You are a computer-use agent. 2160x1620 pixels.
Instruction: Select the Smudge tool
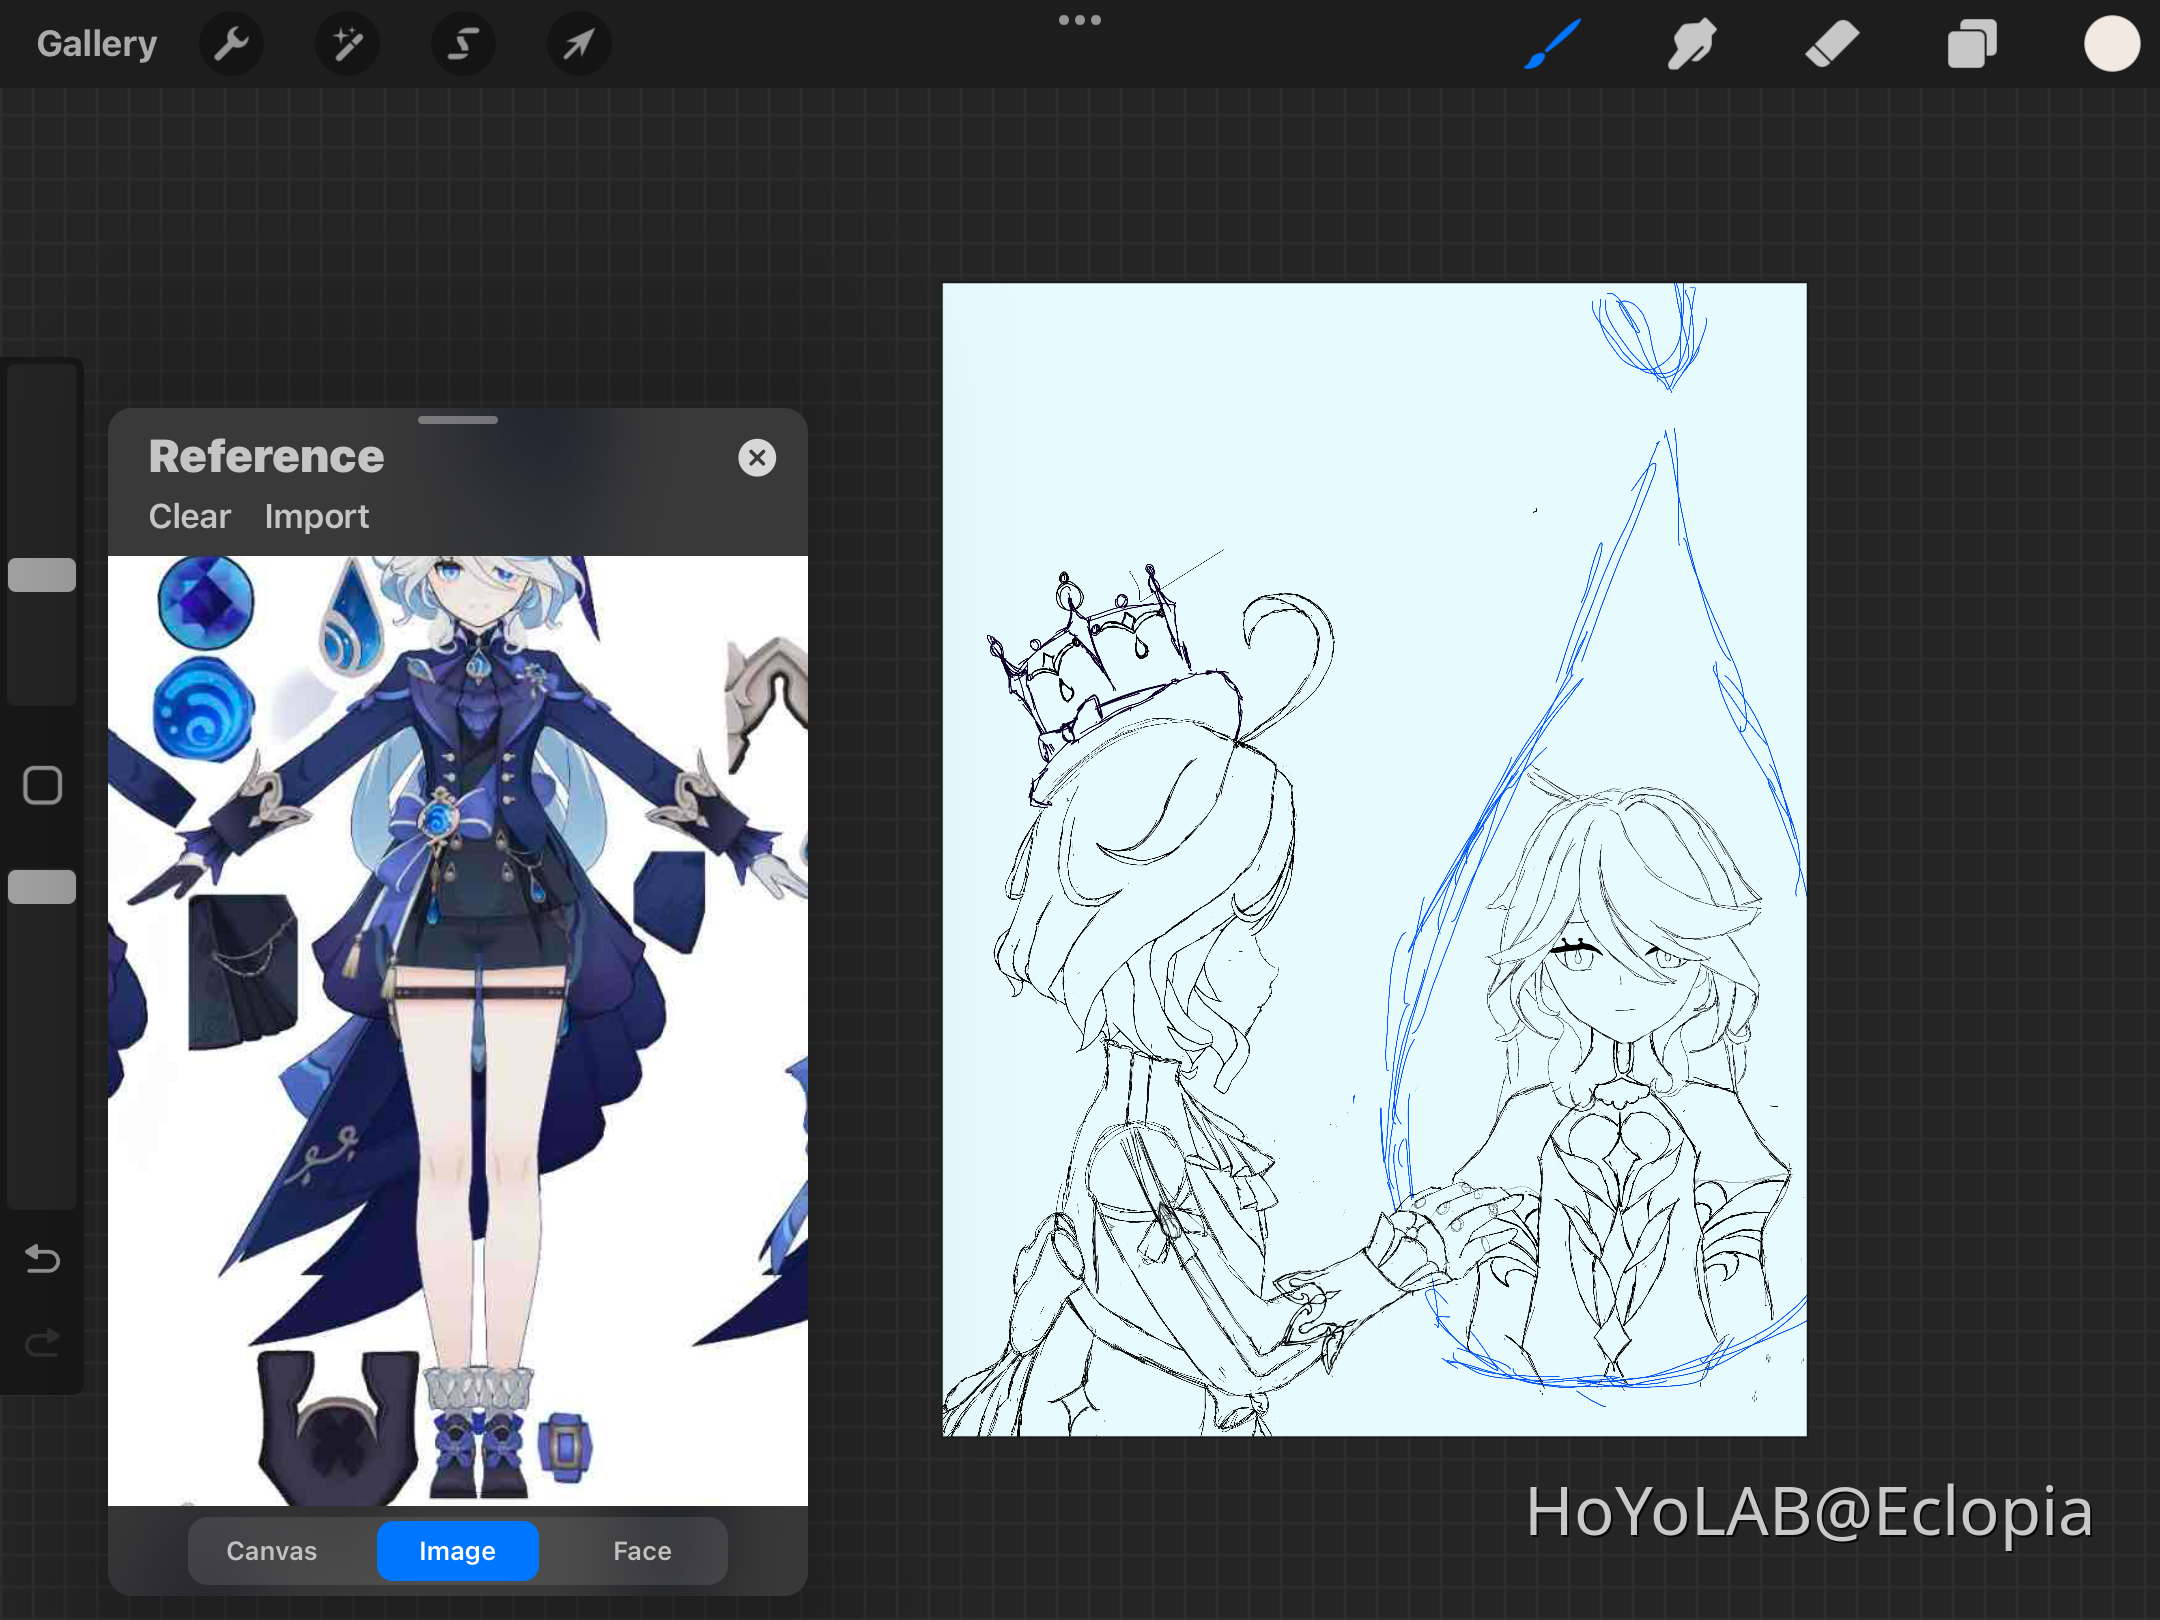(1692, 43)
